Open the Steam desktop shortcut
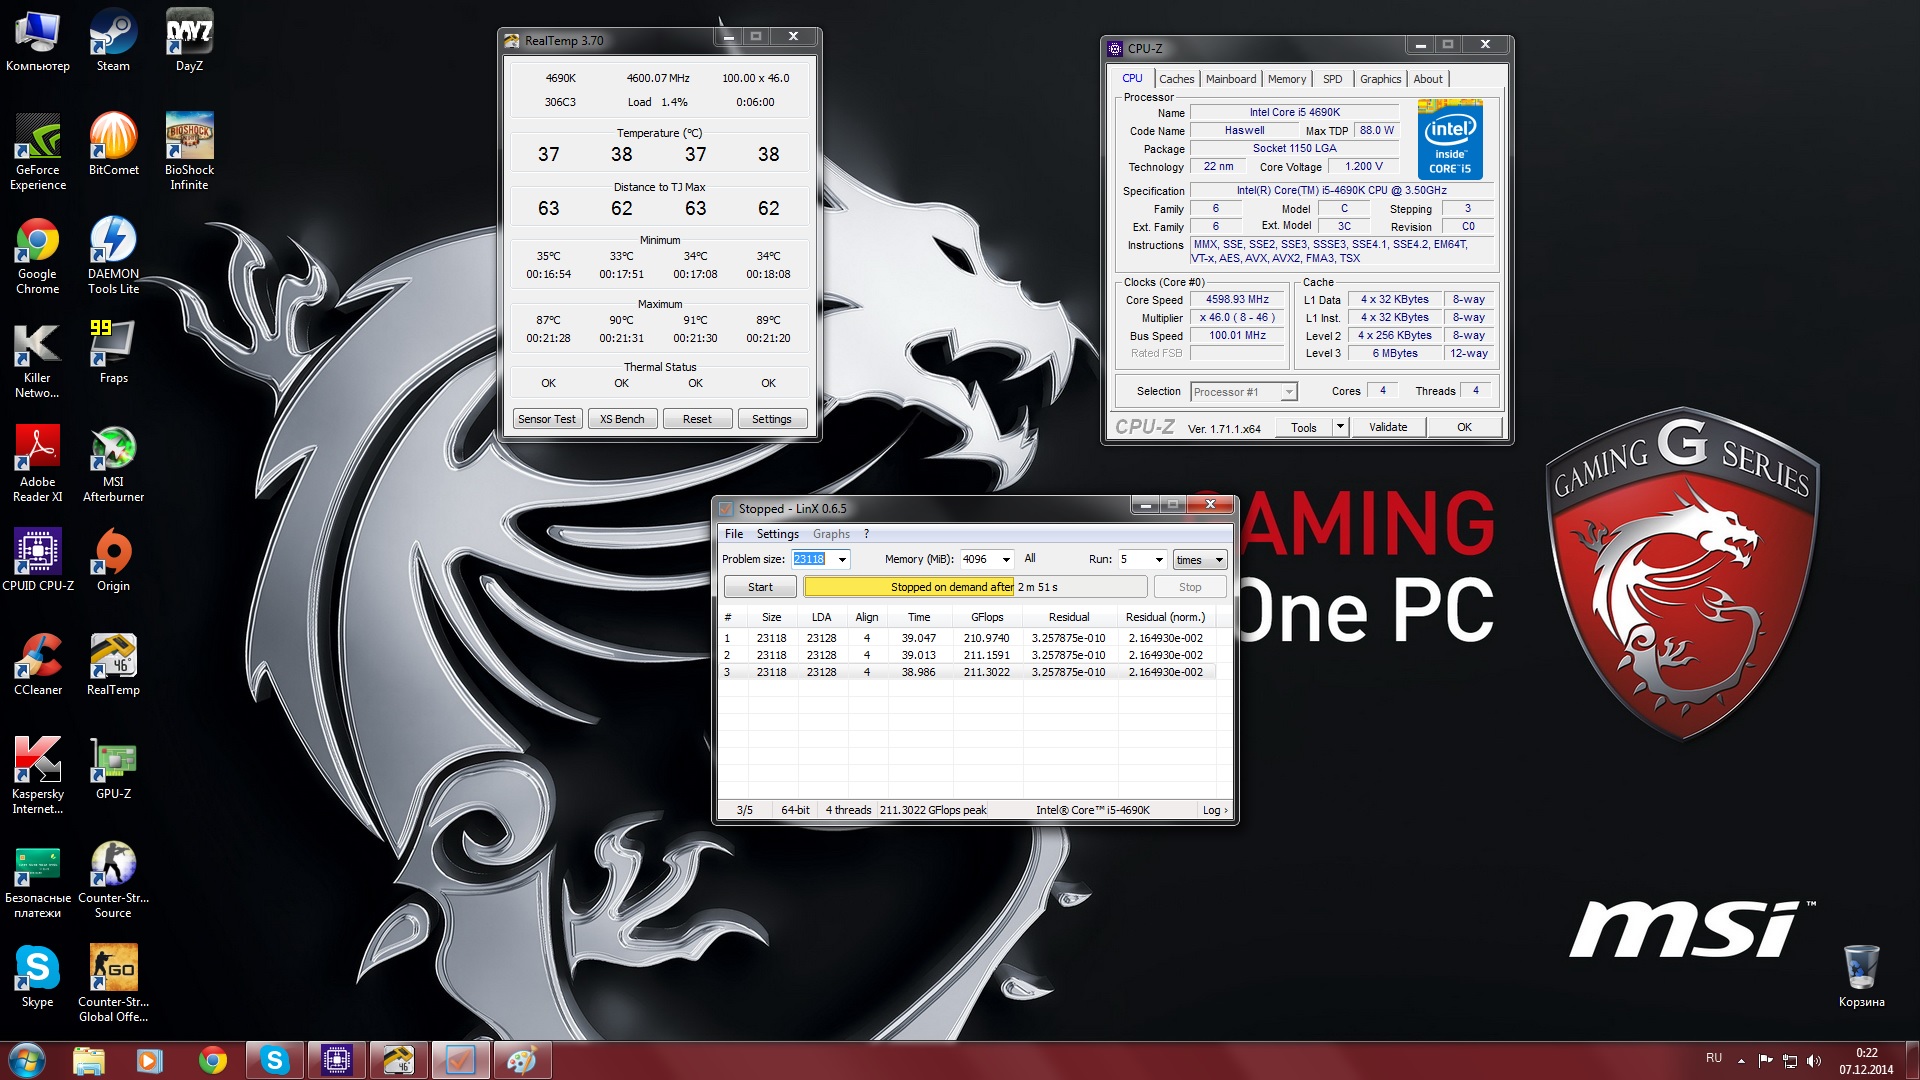 pyautogui.click(x=113, y=40)
